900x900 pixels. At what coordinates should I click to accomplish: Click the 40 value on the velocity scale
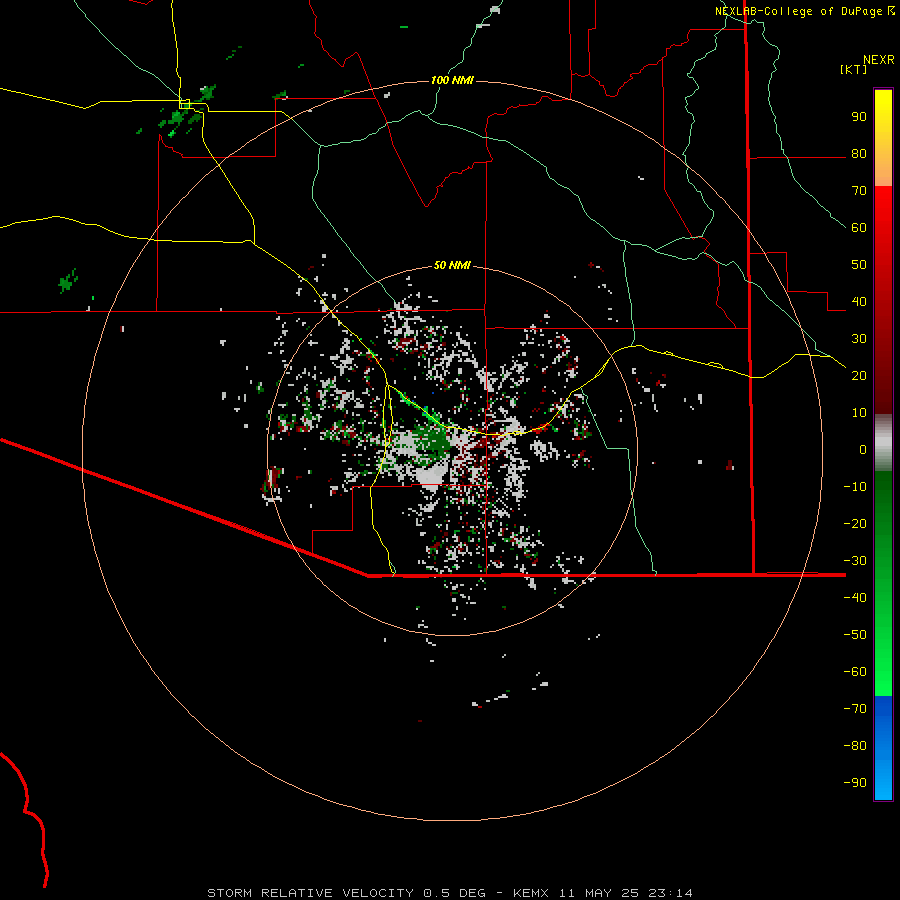[x=859, y=302]
